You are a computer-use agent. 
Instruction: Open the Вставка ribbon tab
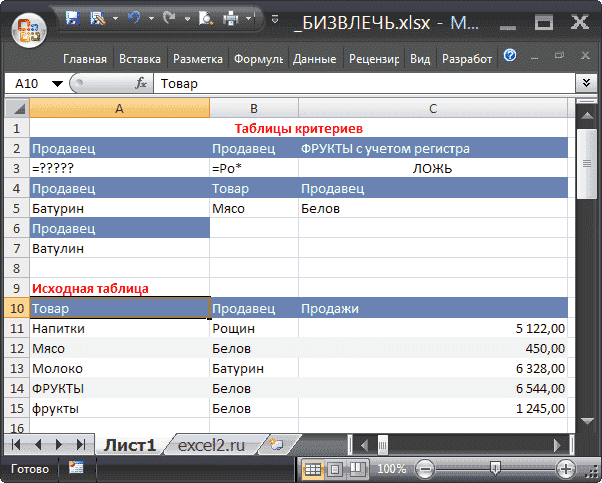(140, 59)
